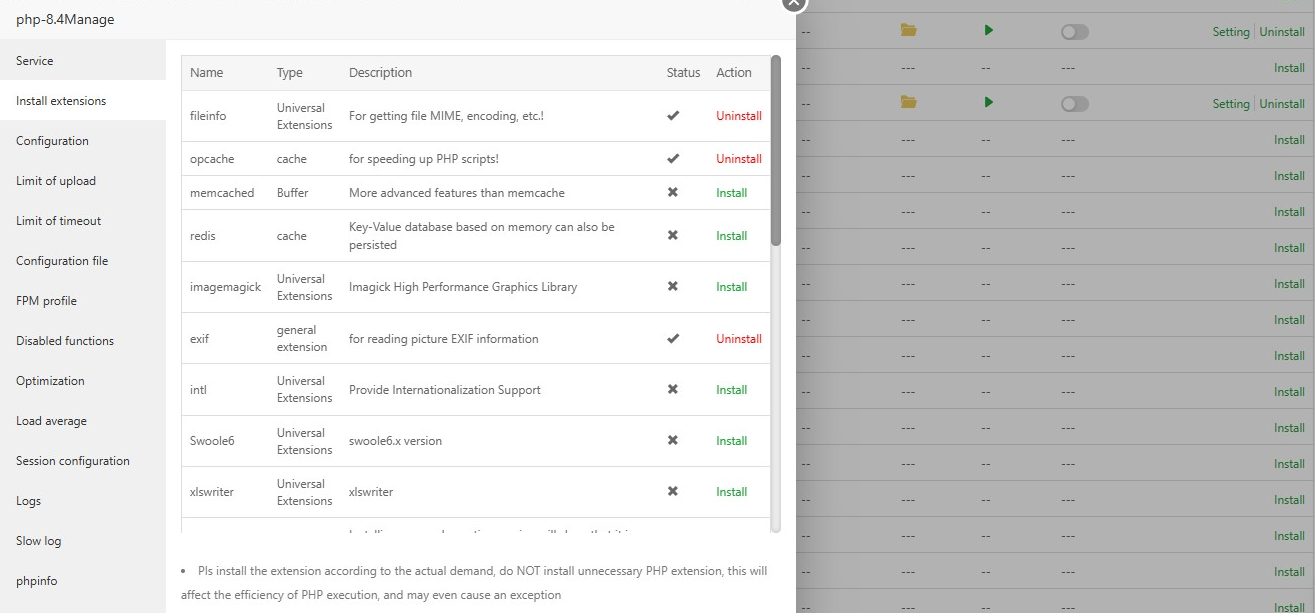Install the redis extension
Image resolution: width=1315 pixels, height=613 pixels.
coord(731,236)
